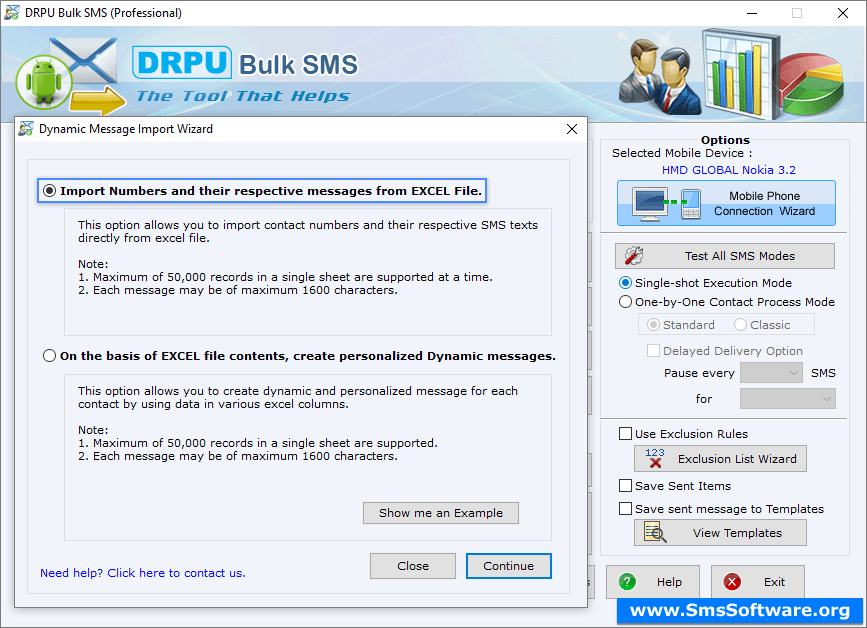Open Exclusion List Wizard
Viewport: 867px width, 628px height.
(x=720, y=459)
